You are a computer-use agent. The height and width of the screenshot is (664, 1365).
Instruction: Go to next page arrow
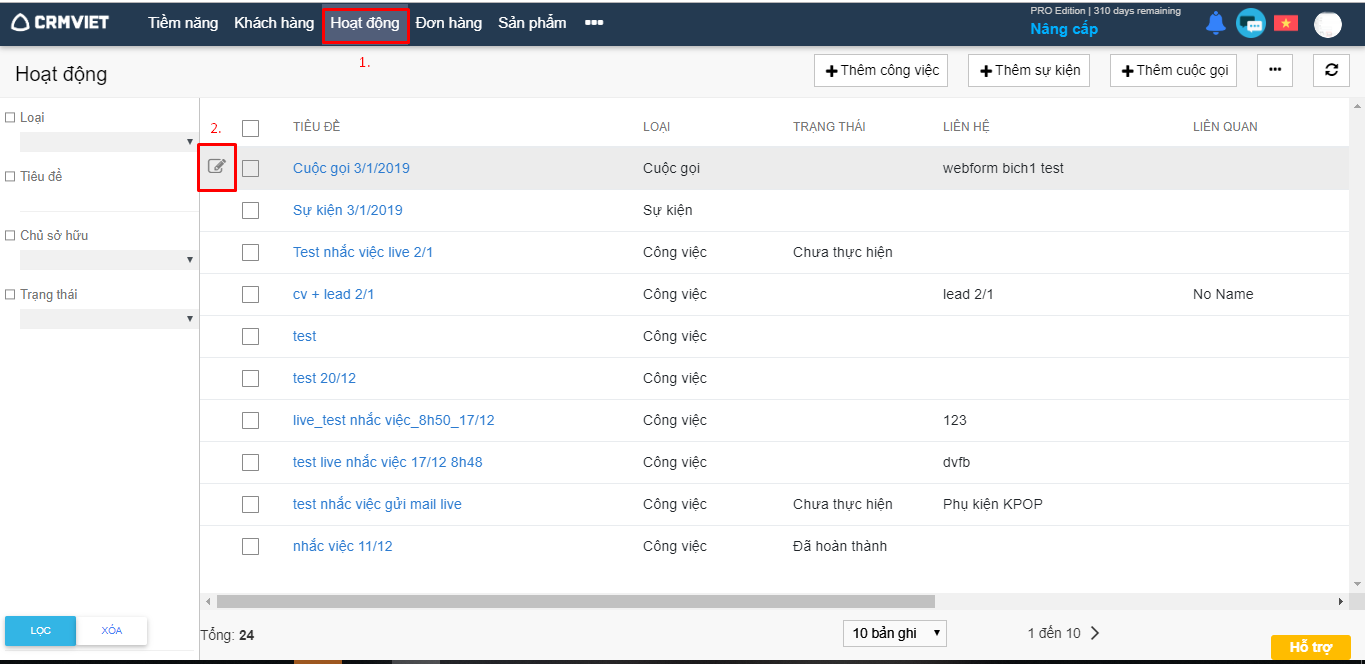coord(1095,633)
